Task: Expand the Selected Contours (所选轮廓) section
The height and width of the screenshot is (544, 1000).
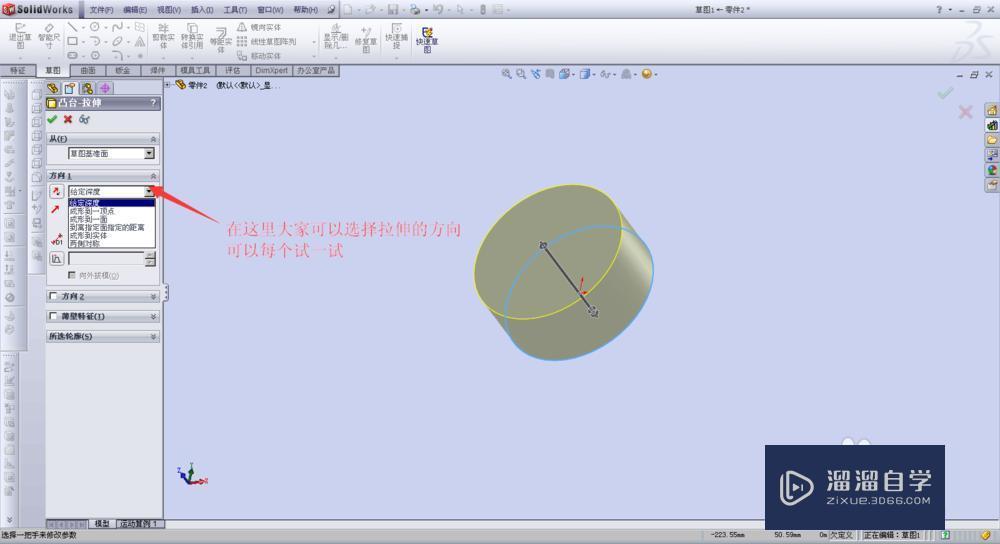Action: click(153, 336)
